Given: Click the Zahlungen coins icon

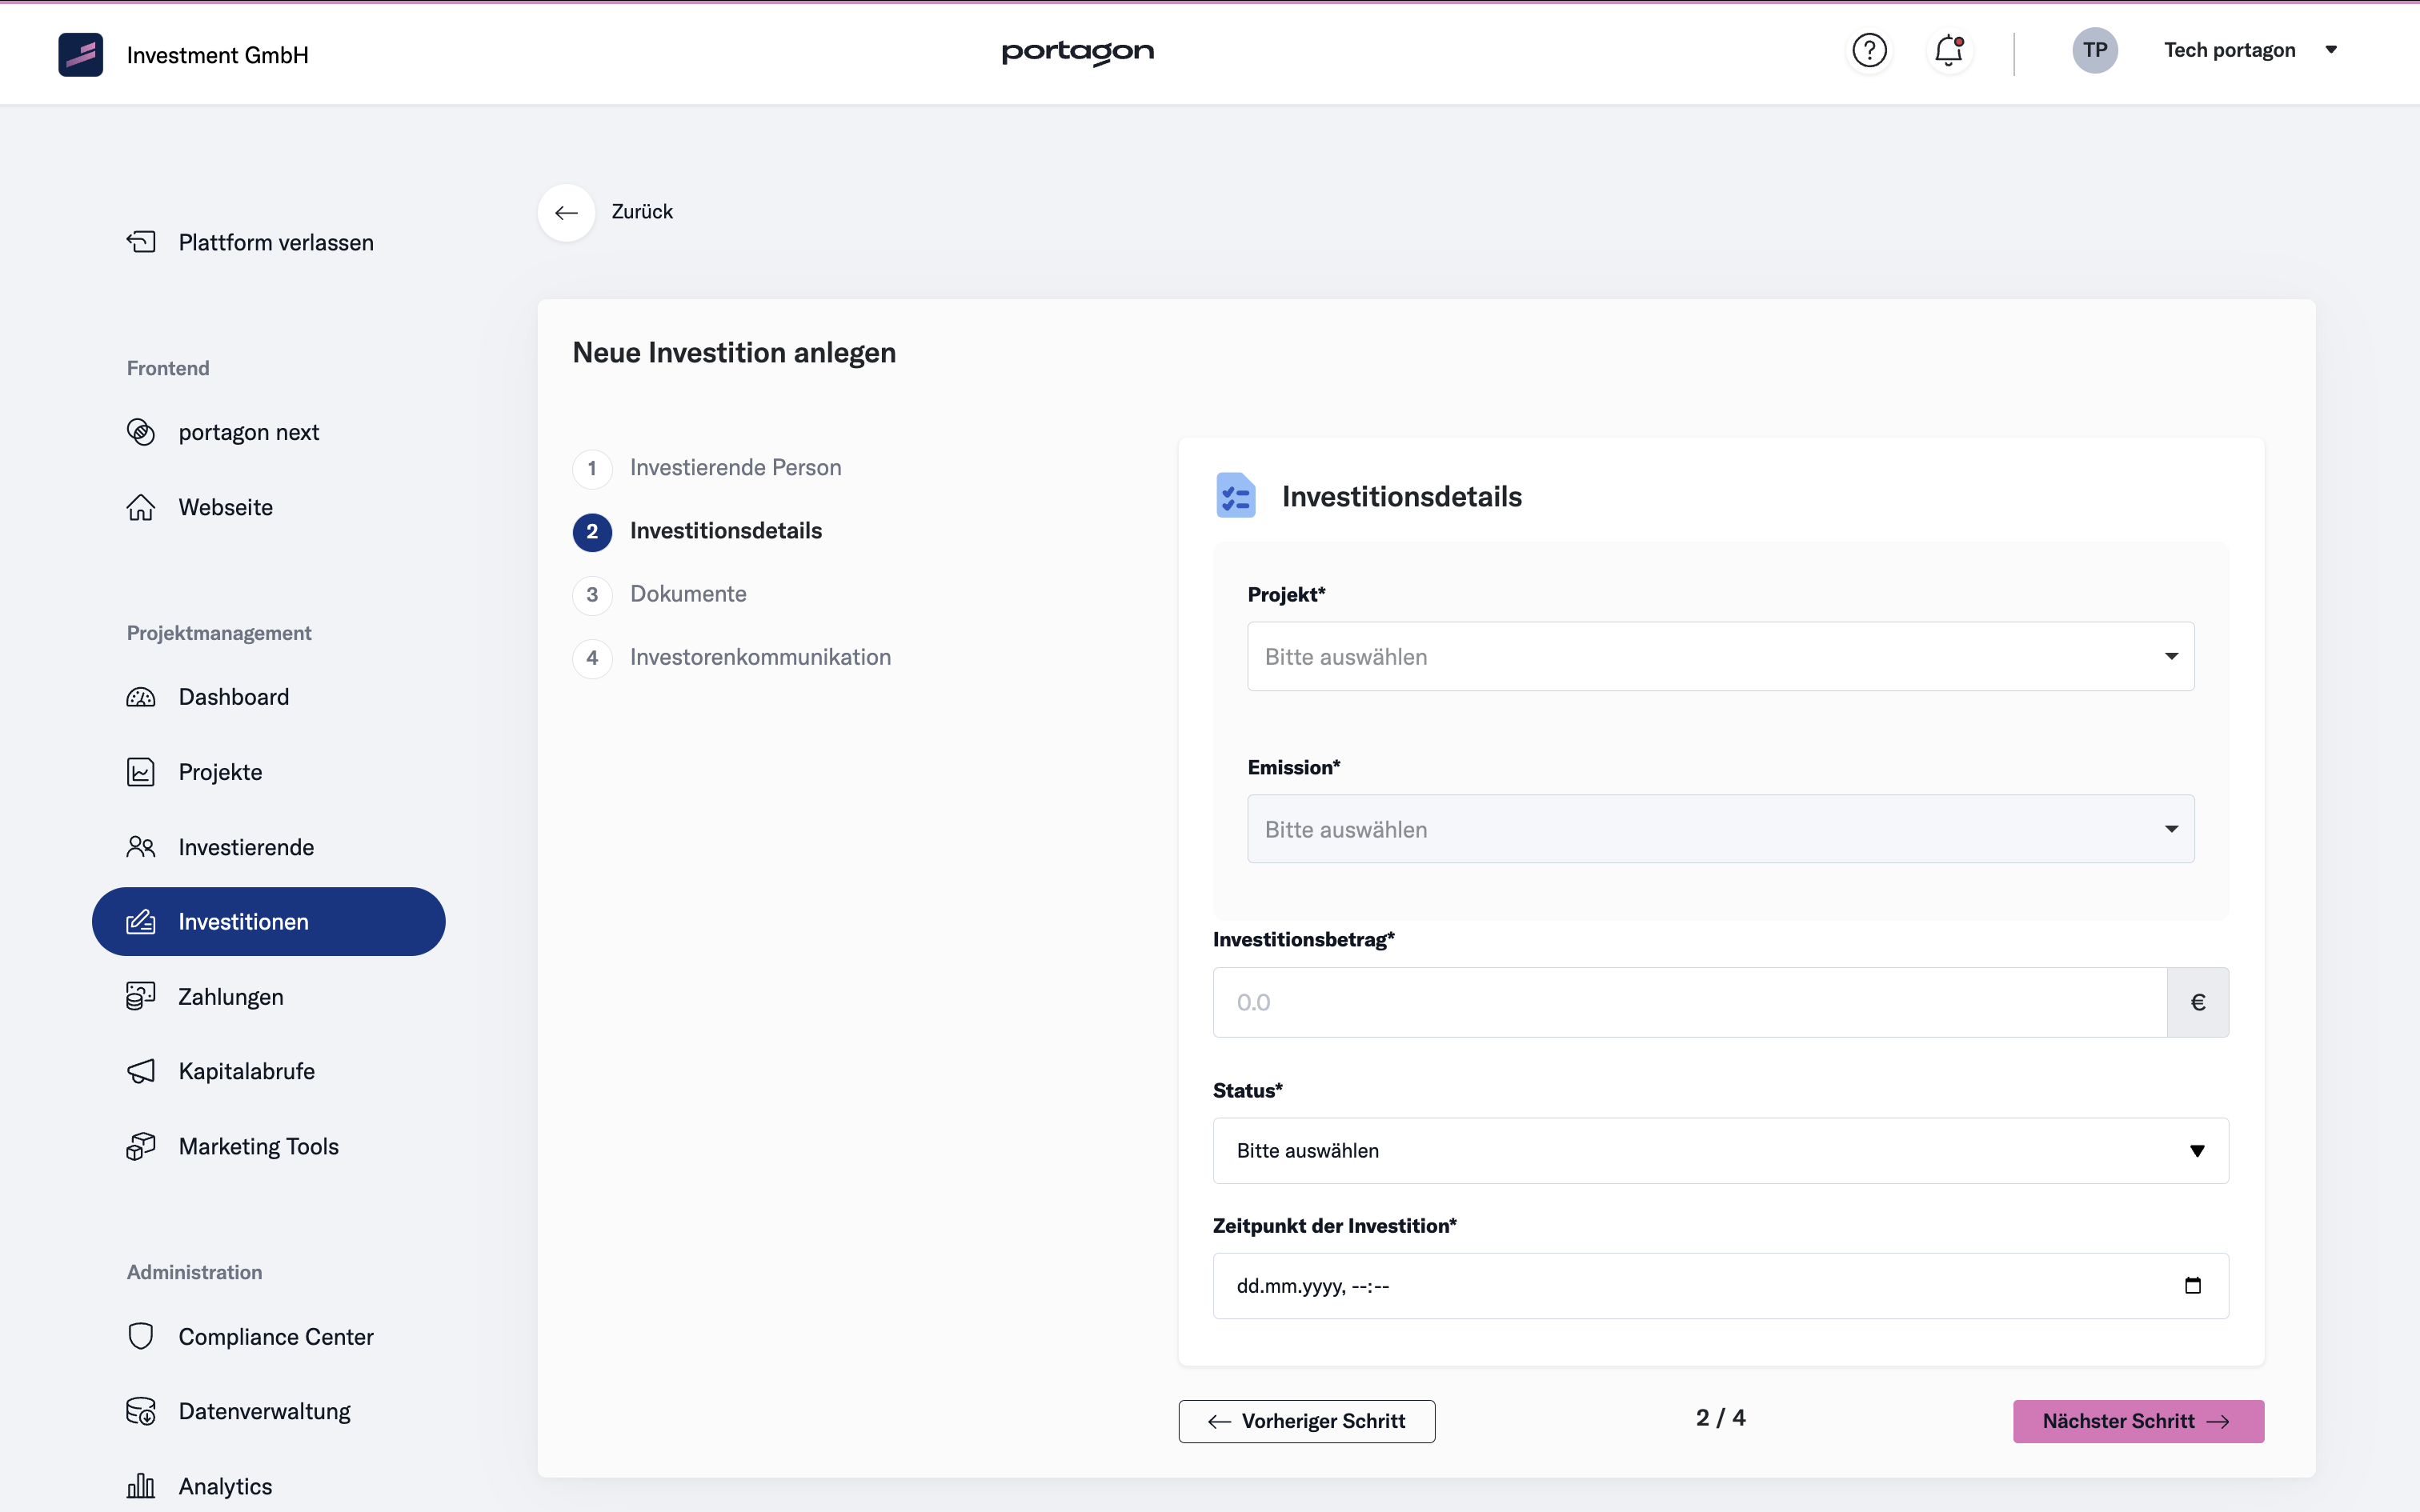Looking at the screenshot, I should (141, 996).
